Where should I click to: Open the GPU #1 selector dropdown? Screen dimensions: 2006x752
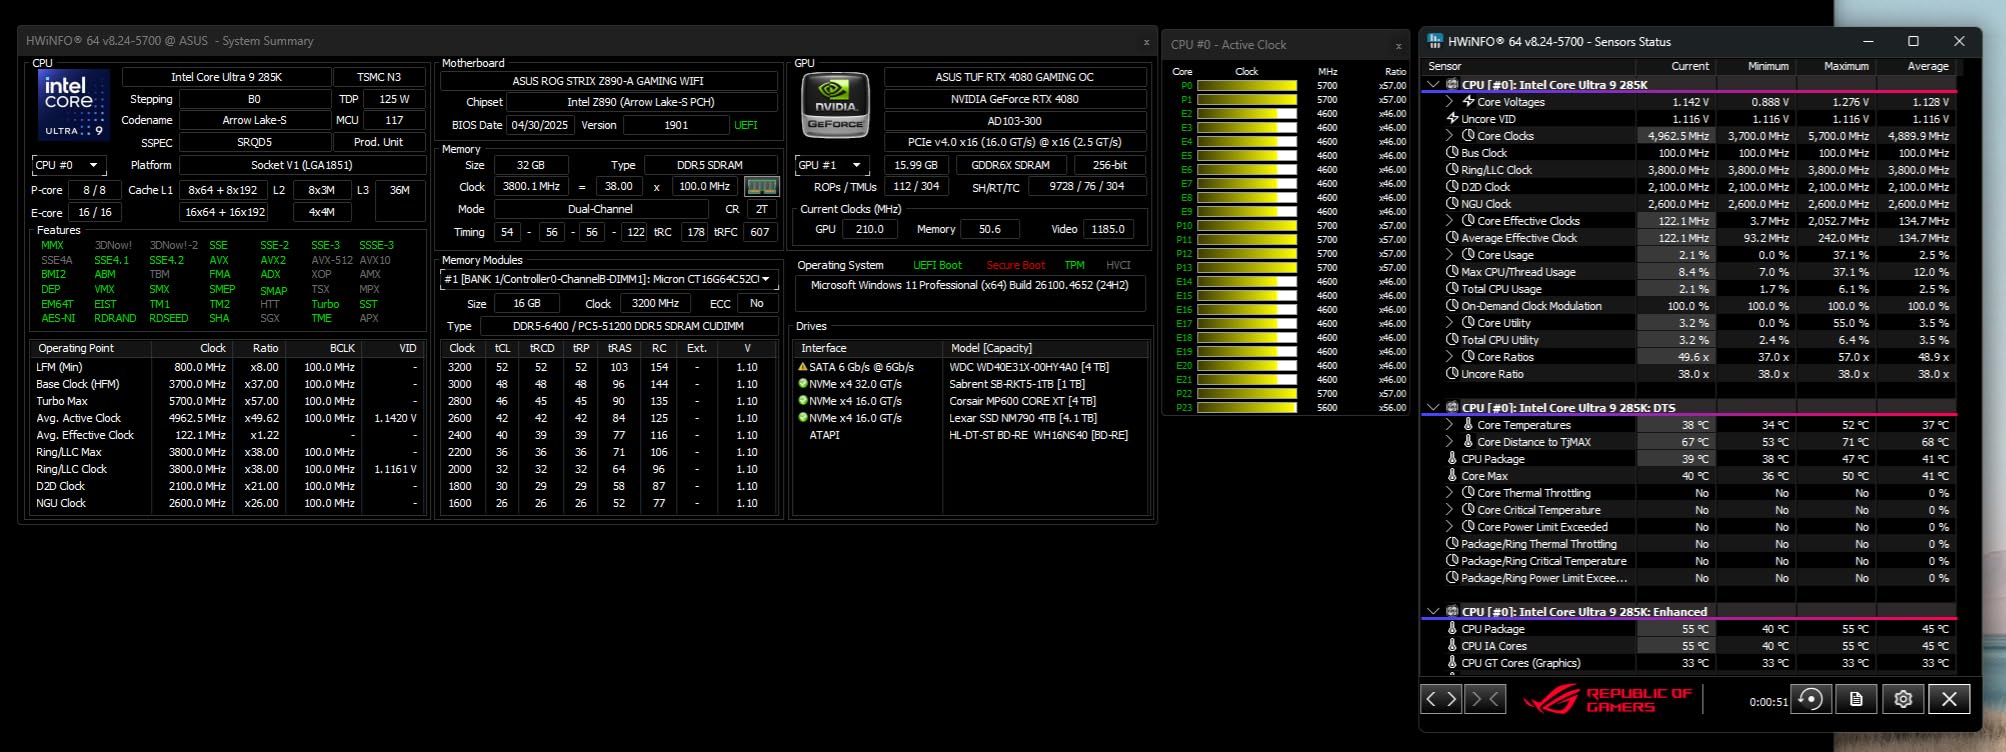(830, 165)
